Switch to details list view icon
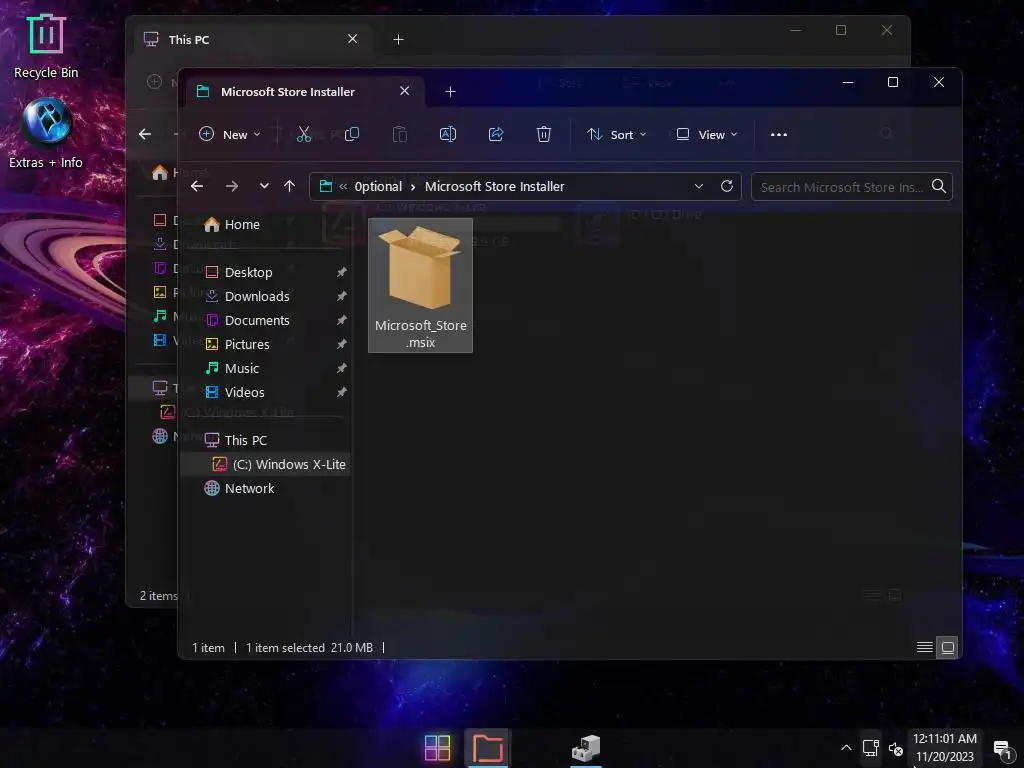1024x768 pixels. click(924, 647)
